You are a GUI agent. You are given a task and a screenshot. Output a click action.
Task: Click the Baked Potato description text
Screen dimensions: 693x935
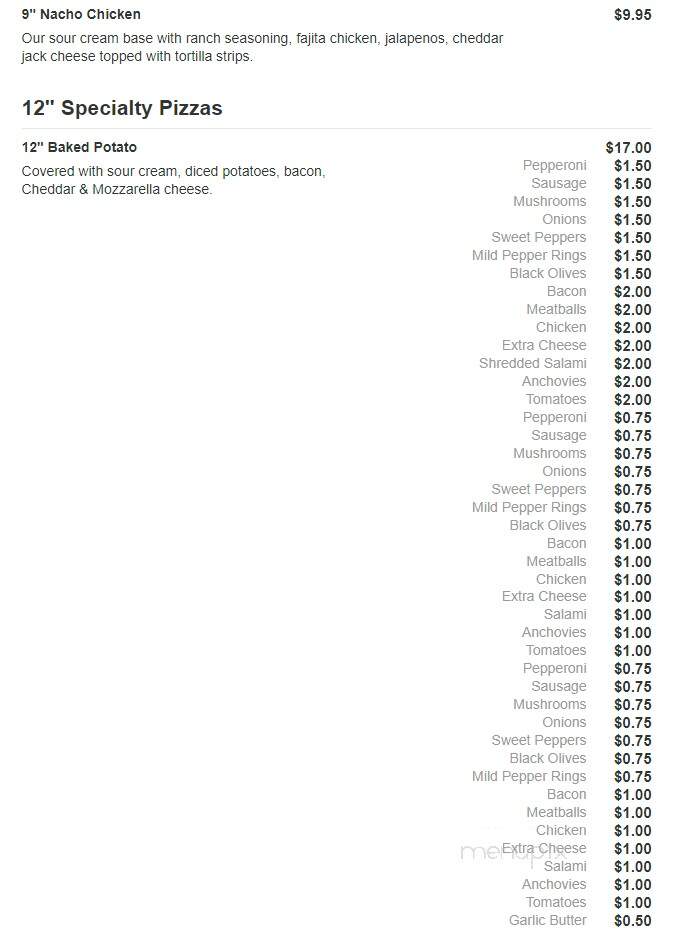pyautogui.click(x=174, y=180)
